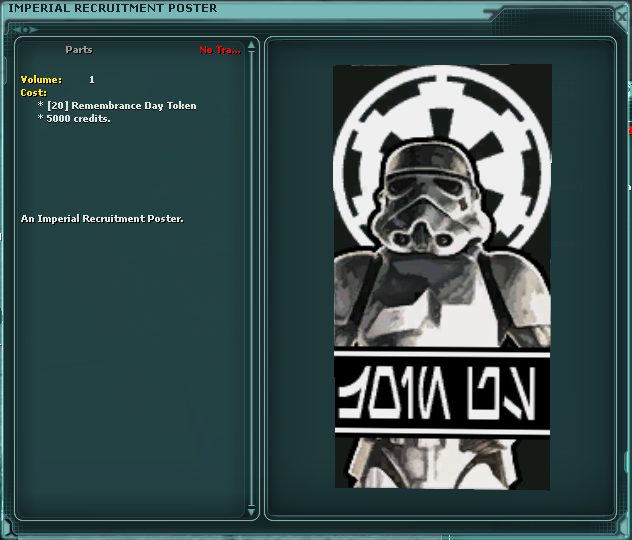Screen dimensions: 632x540
Task: Click empty space below the item description
Action: 130,380
